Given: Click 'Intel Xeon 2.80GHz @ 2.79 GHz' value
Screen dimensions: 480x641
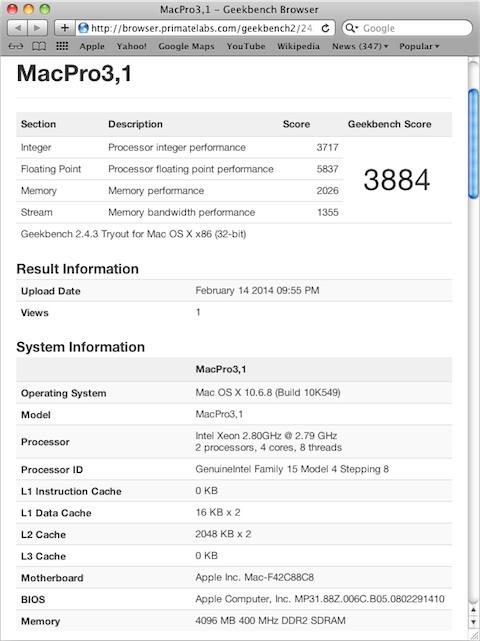Looking at the screenshot, I should [x=266, y=436].
